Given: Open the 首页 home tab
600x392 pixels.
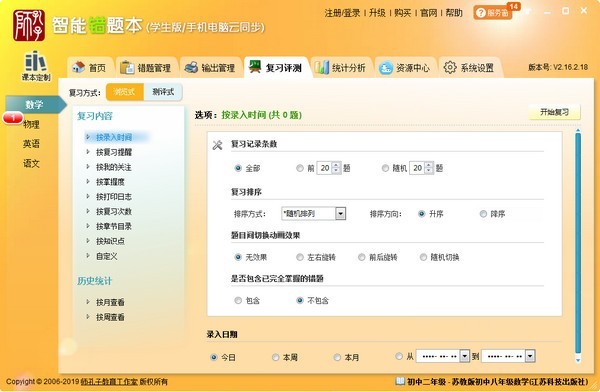Looking at the screenshot, I should 90,68.
